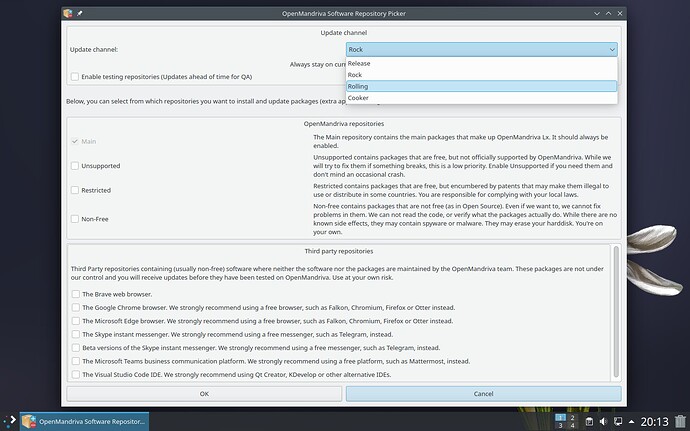Viewport: 690px width, 431px height.
Task: Minimize the Repository Picker window
Action: (x=597, y=14)
